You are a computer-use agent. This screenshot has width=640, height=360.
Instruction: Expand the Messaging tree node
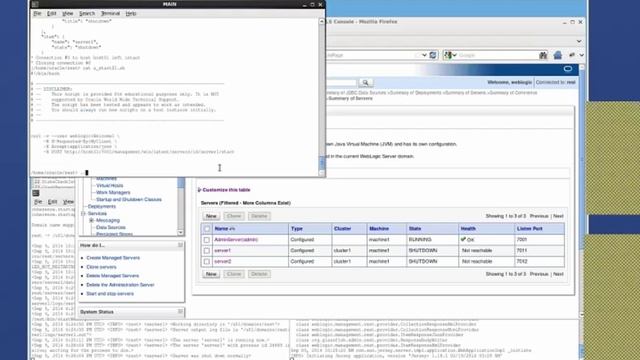pos(91,220)
